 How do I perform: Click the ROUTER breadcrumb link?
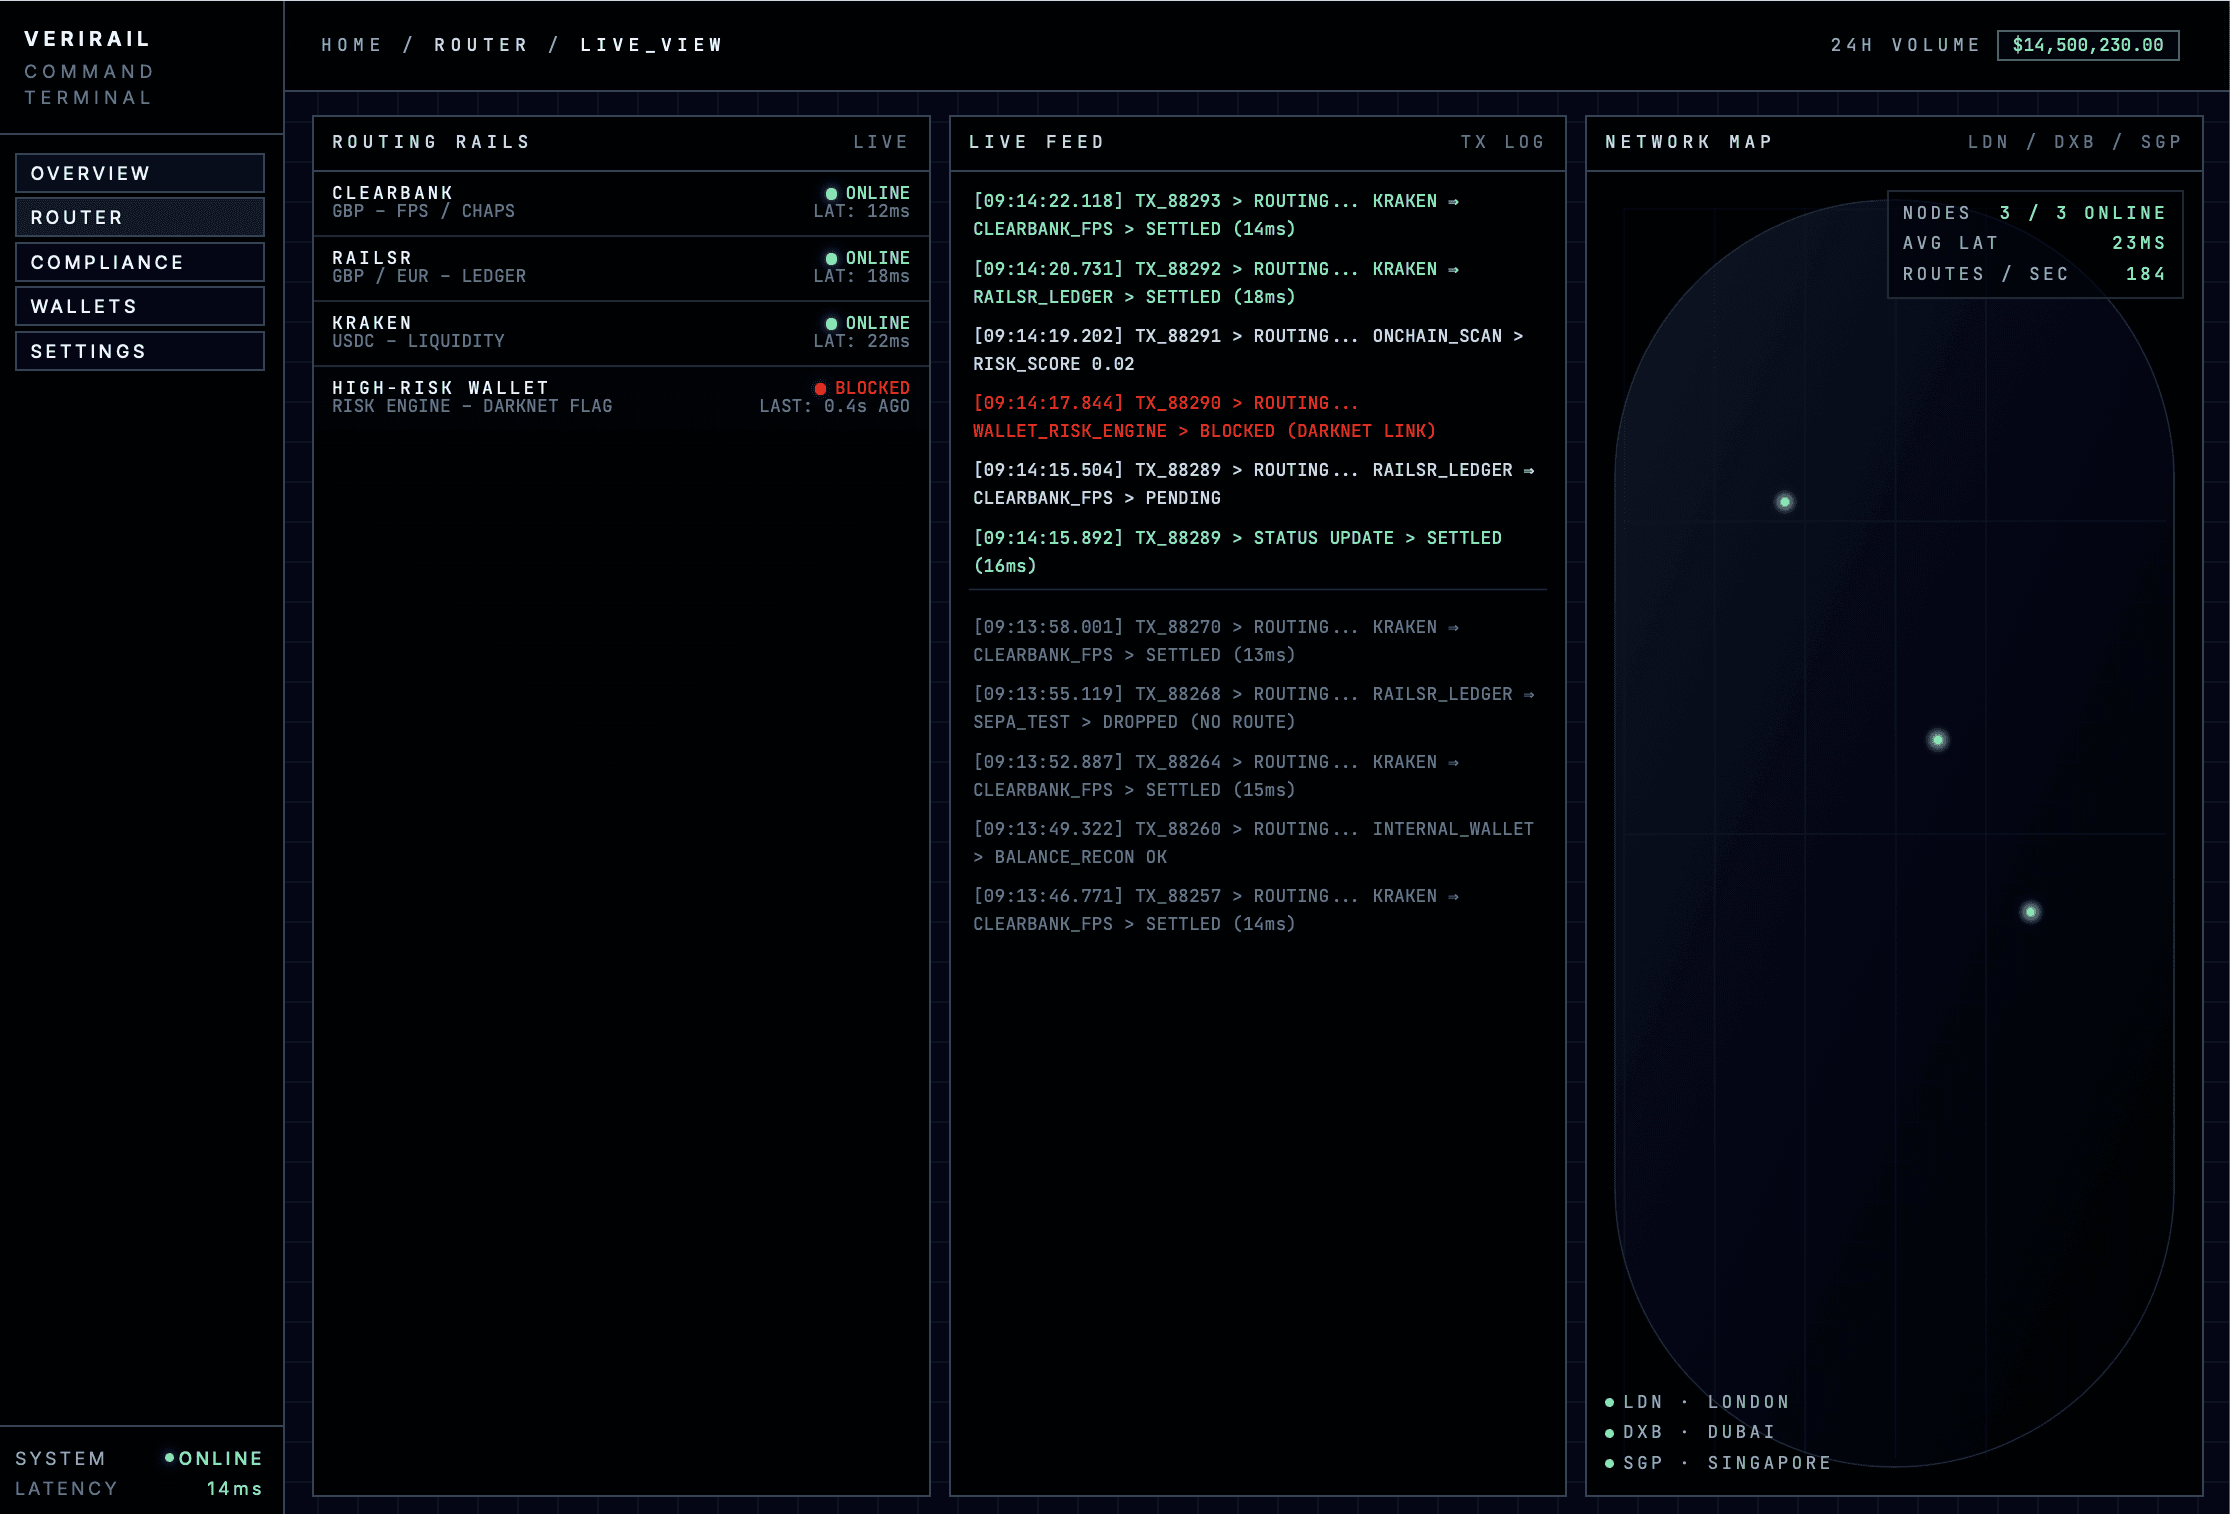tap(481, 45)
